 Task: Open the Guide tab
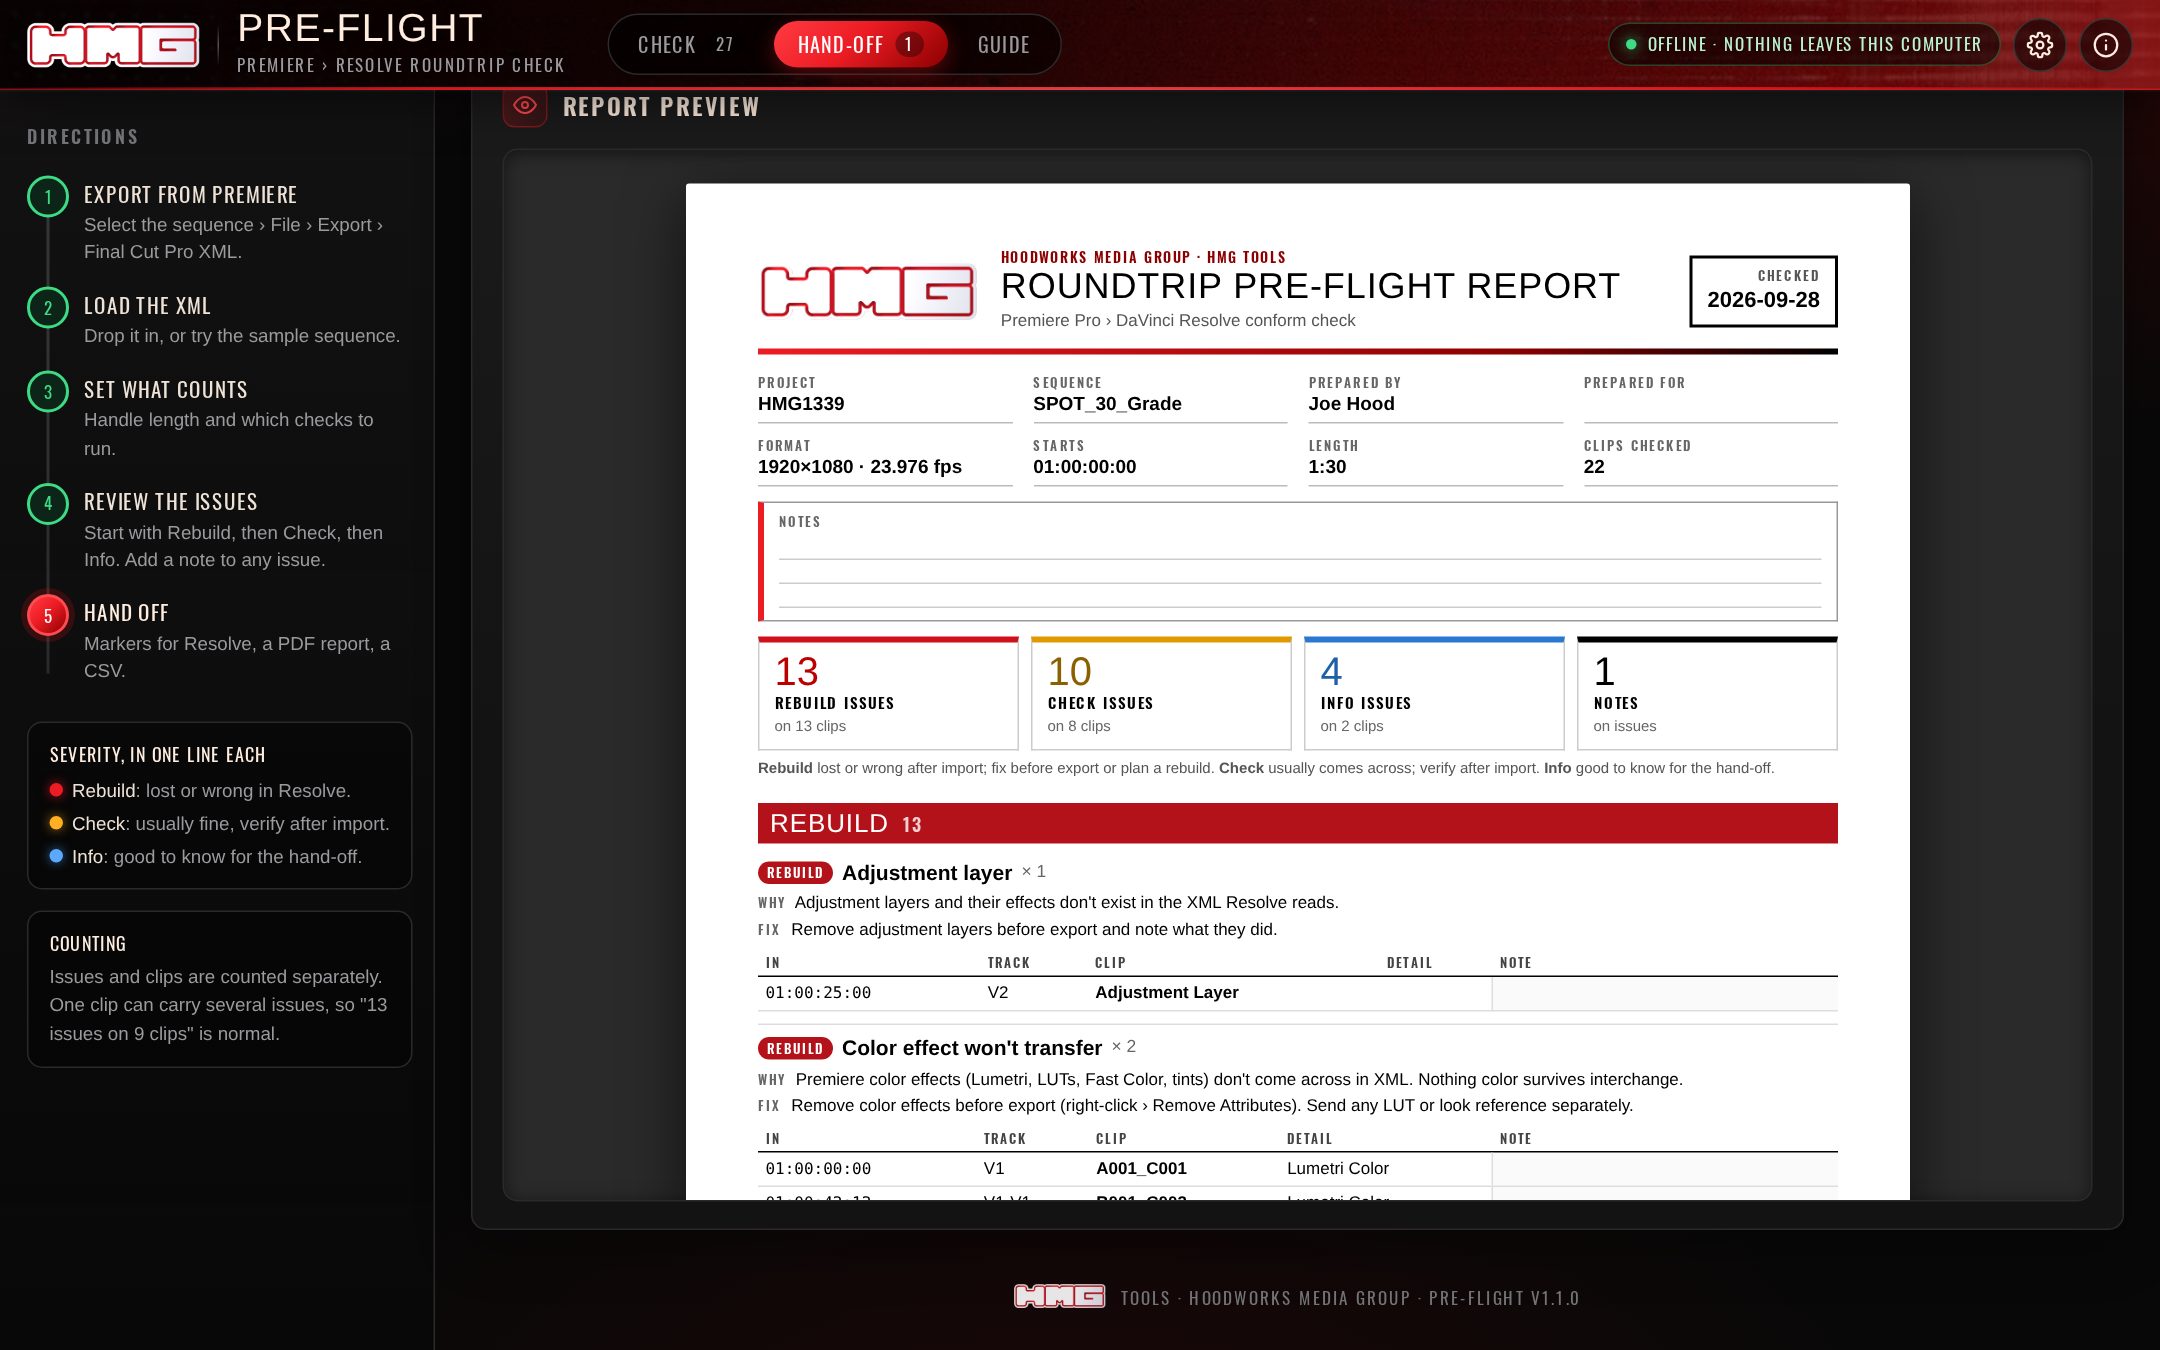(x=1004, y=45)
